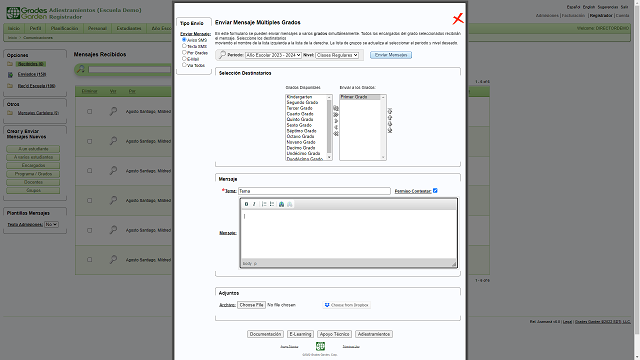Screen dimensions: 640x360
Task: Click the search magnifier in Mensajes Recibidos bar
Action: (x=81, y=69)
